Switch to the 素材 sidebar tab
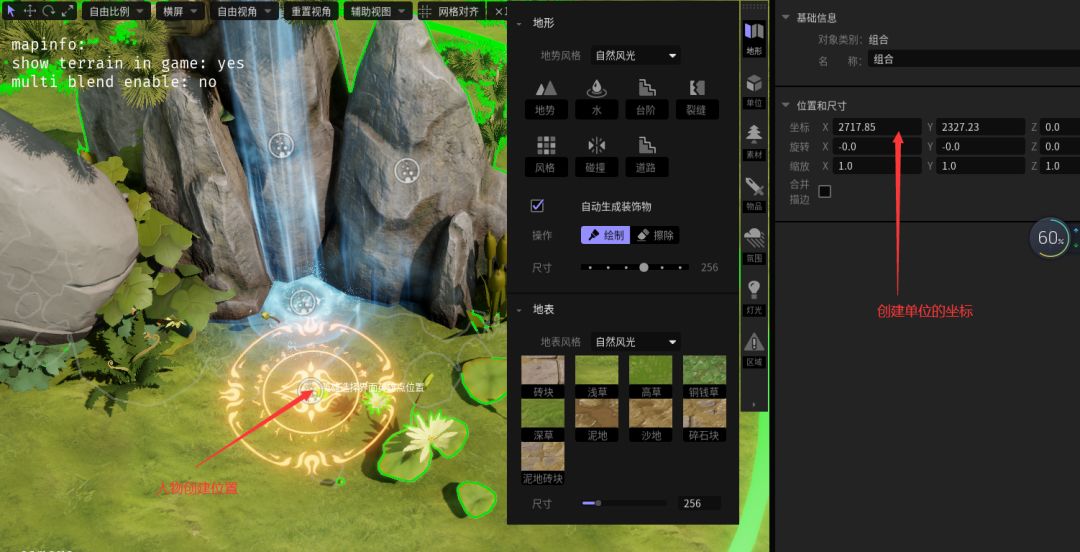 [754, 142]
